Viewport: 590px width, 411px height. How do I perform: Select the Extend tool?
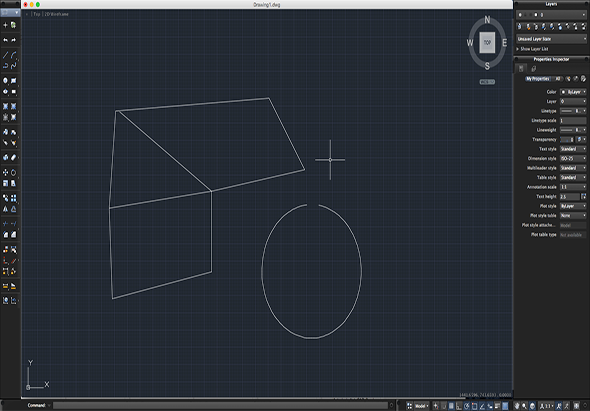[14, 224]
